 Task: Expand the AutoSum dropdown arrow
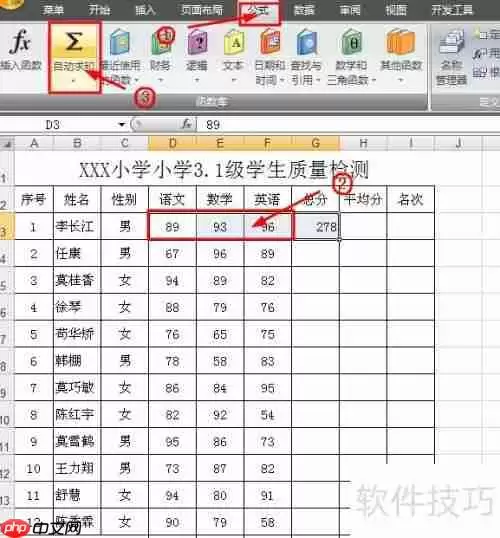click(x=73, y=81)
